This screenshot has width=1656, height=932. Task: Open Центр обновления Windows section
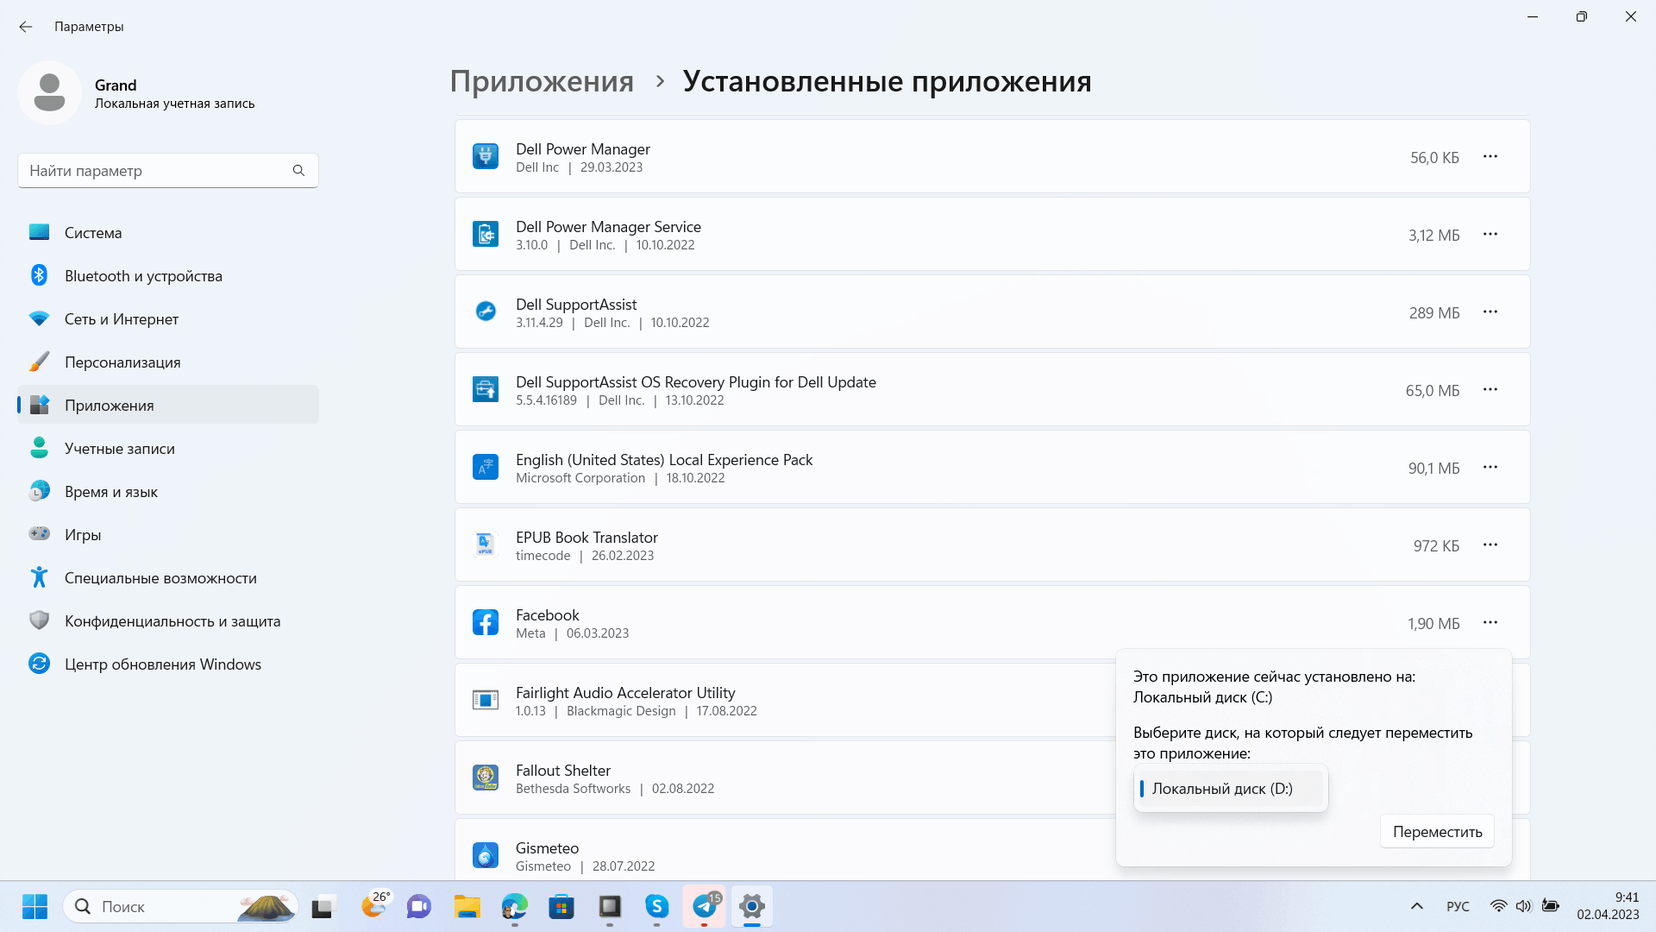pyautogui.click(x=168, y=664)
